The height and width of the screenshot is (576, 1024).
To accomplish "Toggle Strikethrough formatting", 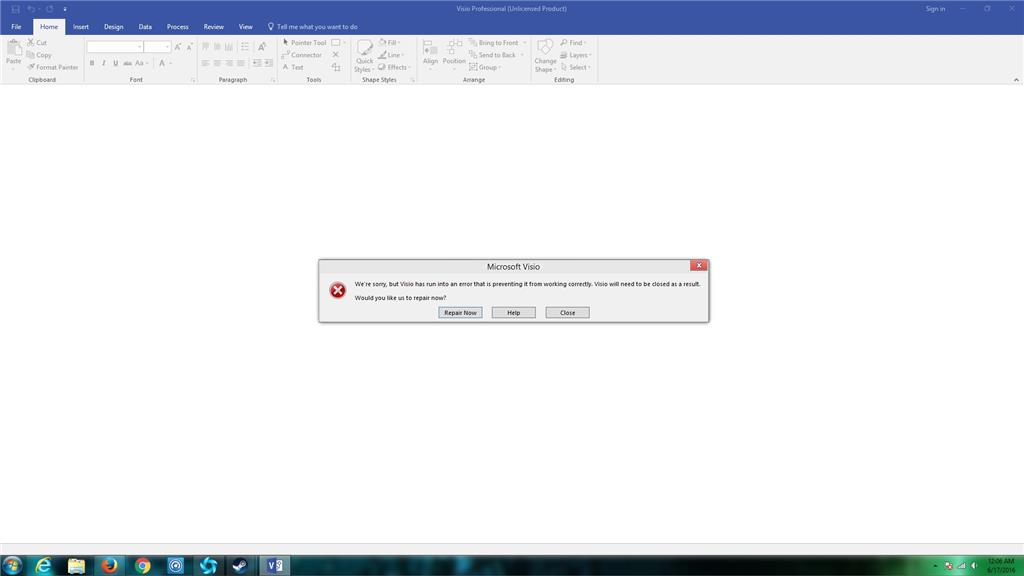I will (127, 63).
